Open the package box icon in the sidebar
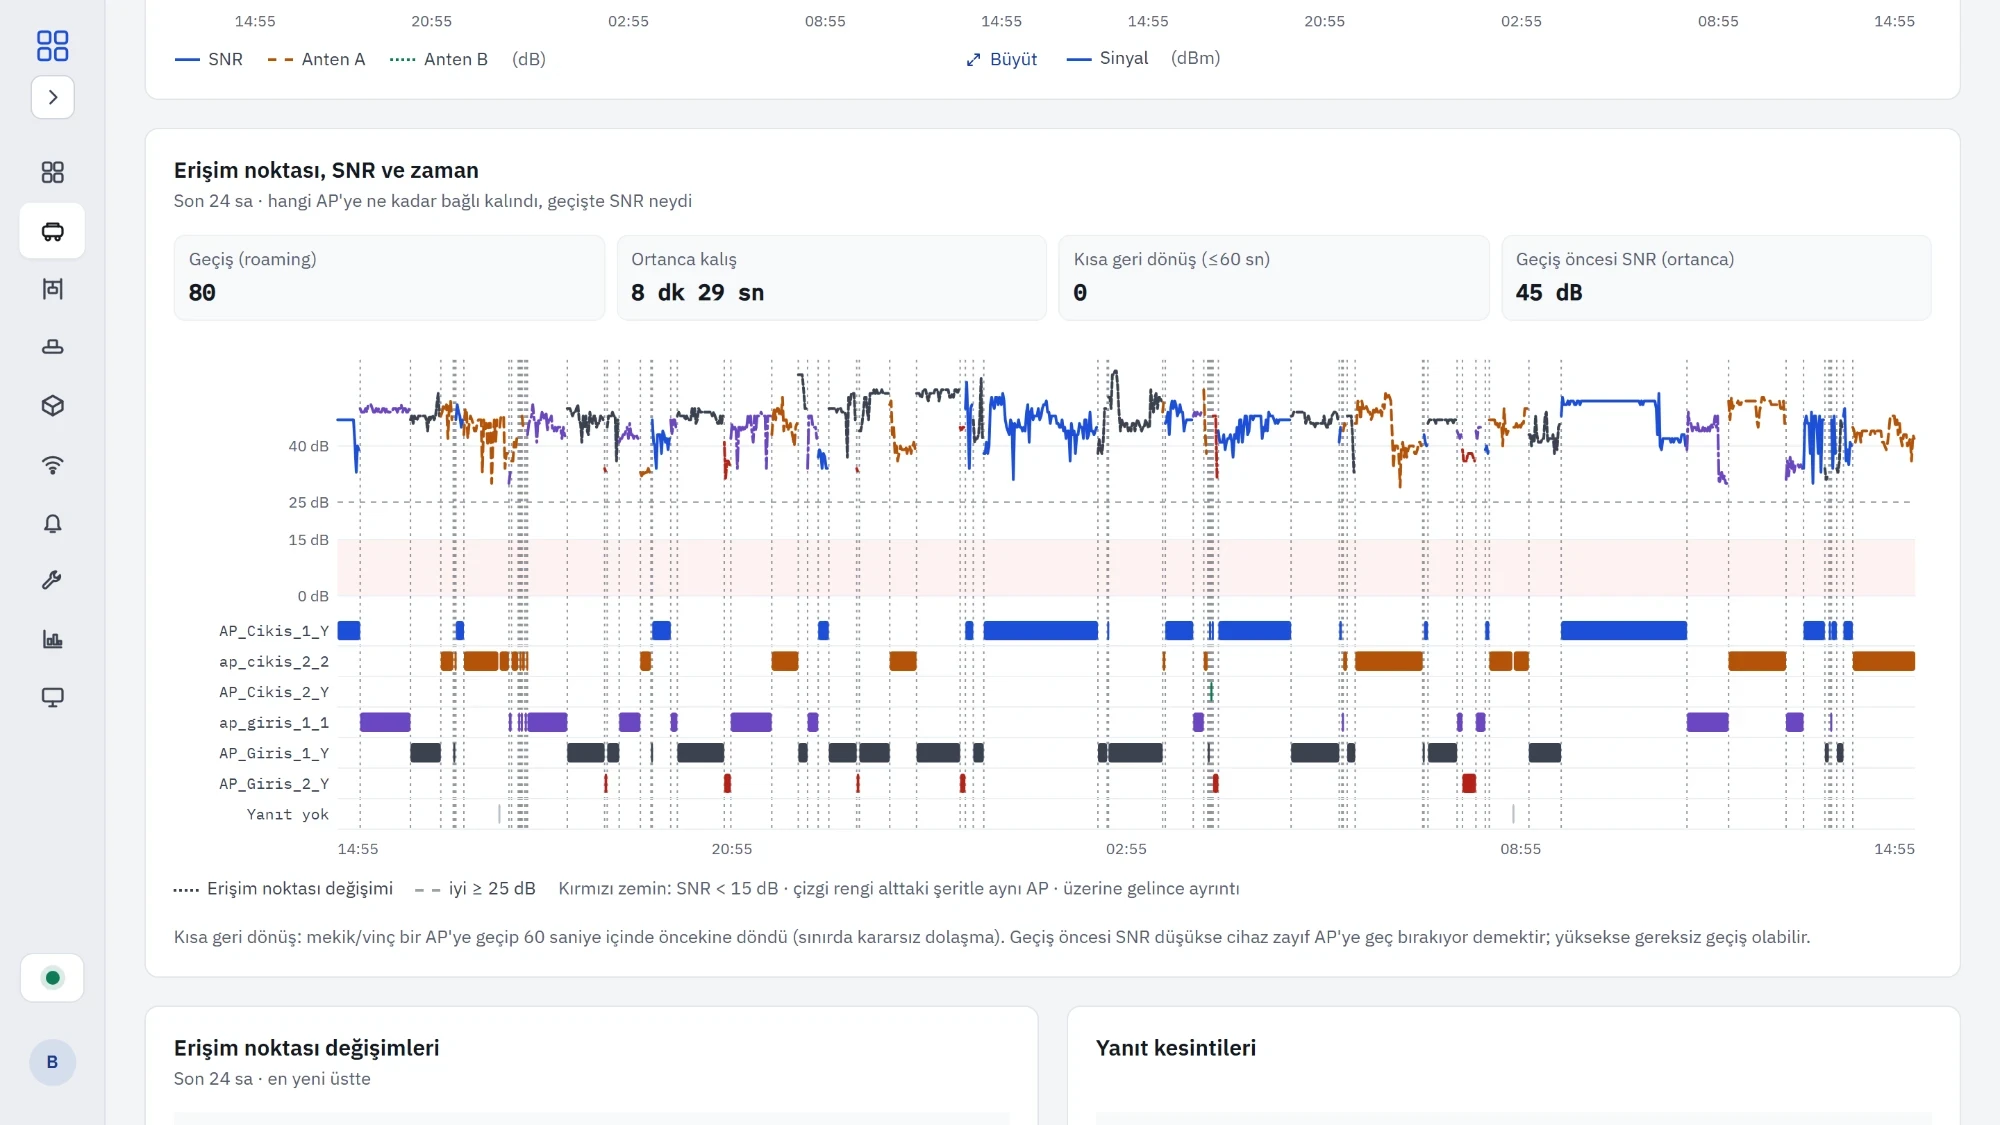 tap(52, 405)
